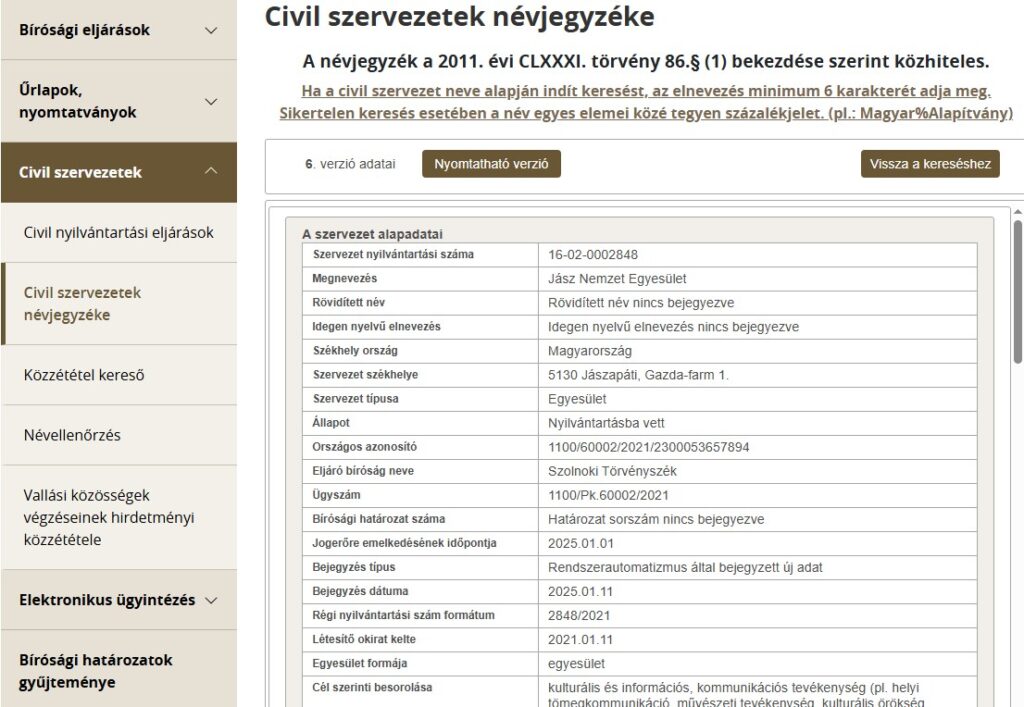Click Vissza a kereséshez button
Screen dimensions: 1024x707
point(930,164)
